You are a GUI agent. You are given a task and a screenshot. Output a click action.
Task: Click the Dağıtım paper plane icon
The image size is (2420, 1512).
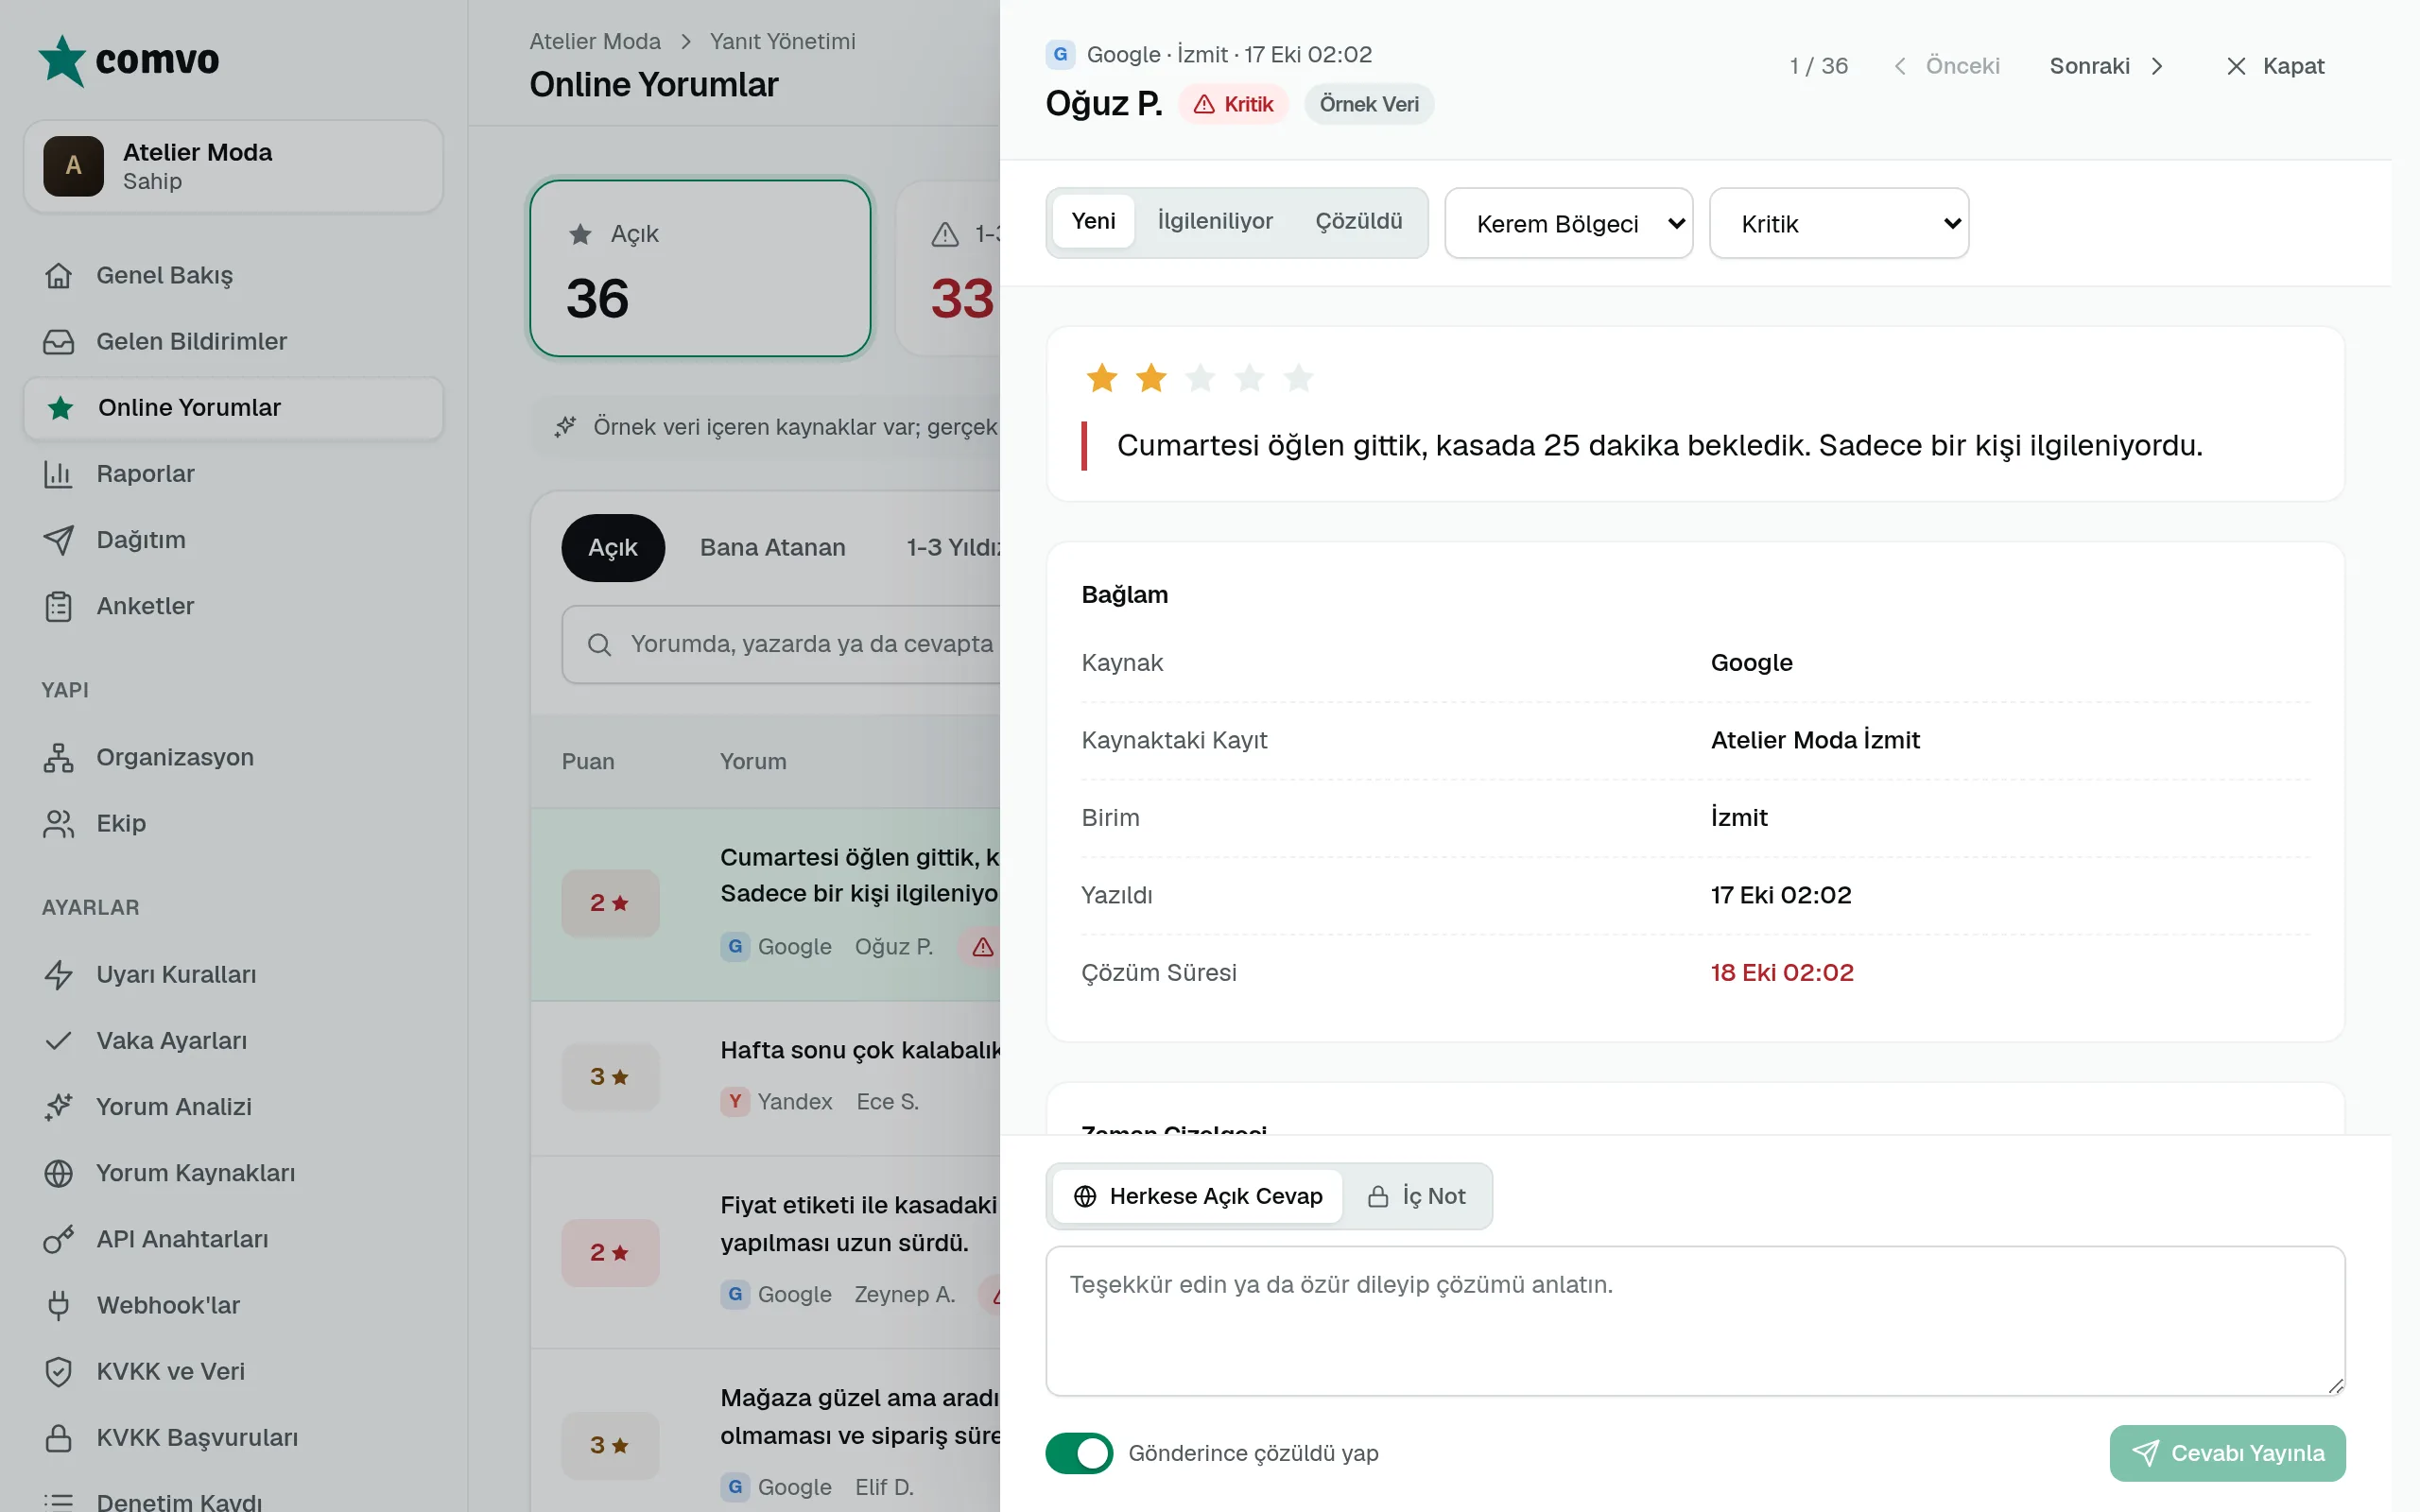click(59, 539)
